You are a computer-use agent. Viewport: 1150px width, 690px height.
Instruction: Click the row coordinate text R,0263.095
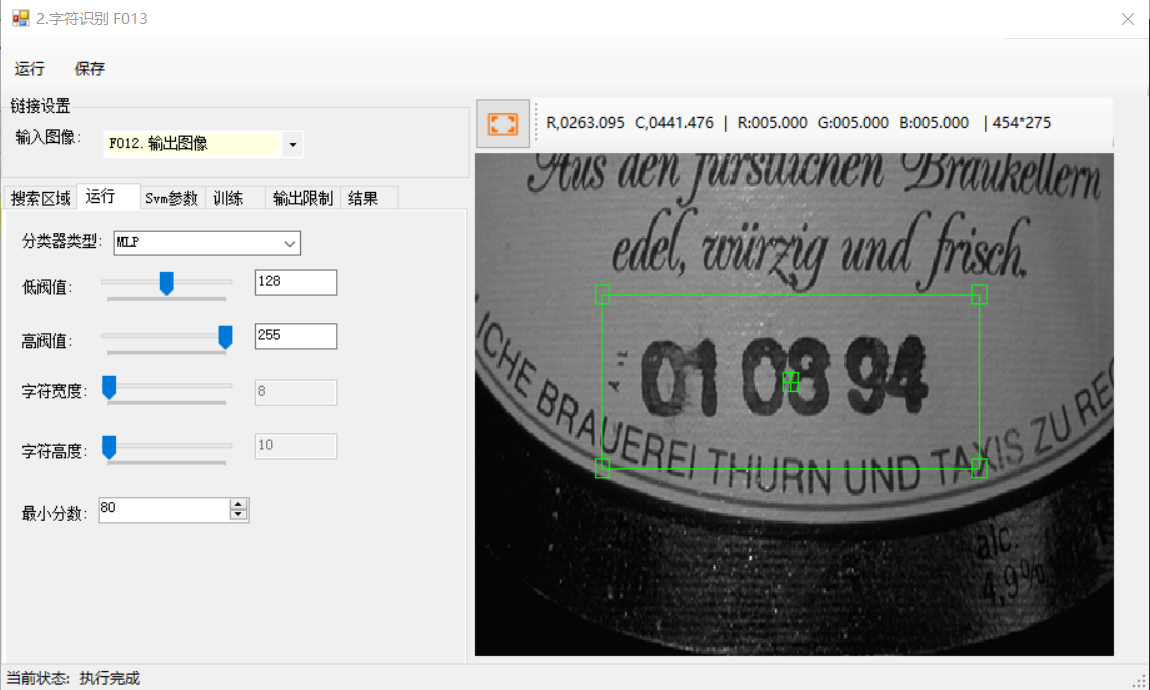pos(585,123)
